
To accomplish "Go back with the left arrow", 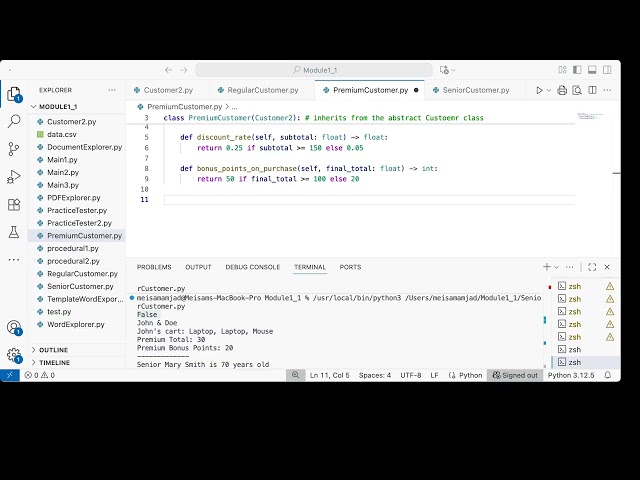I will [x=168, y=70].
